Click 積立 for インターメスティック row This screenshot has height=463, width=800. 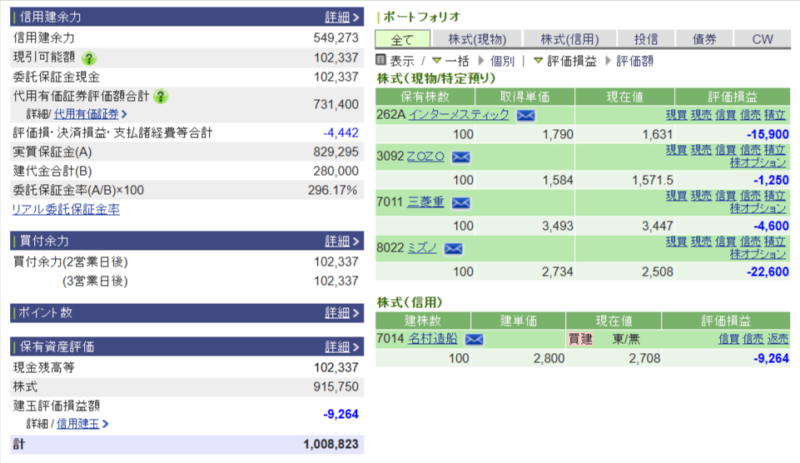pos(774,115)
